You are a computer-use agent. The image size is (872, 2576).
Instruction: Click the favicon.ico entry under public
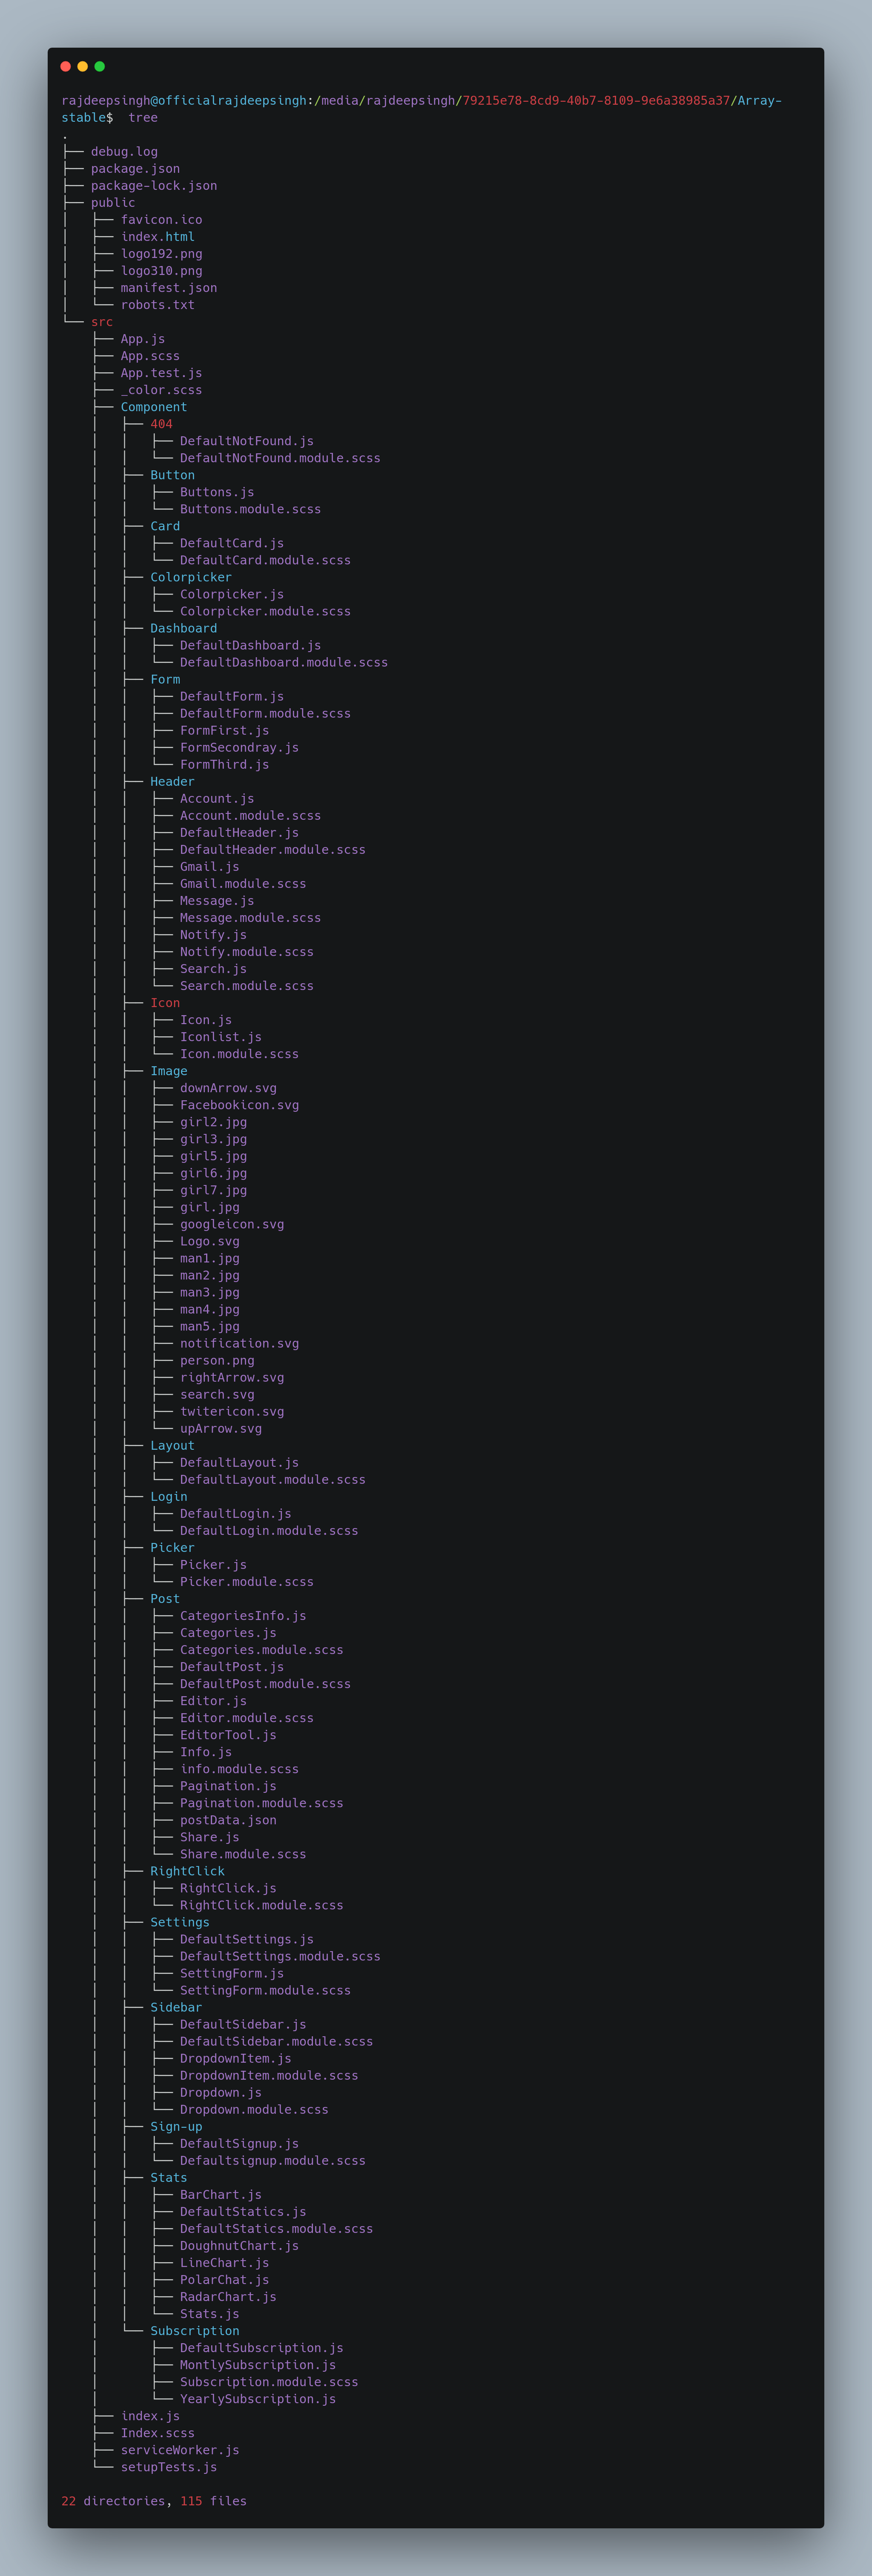(161, 219)
